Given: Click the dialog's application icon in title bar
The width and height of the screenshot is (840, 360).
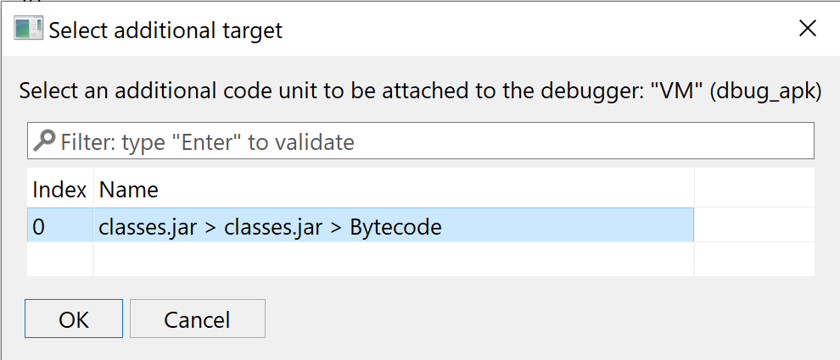Looking at the screenshot, I should click(28, 29).
